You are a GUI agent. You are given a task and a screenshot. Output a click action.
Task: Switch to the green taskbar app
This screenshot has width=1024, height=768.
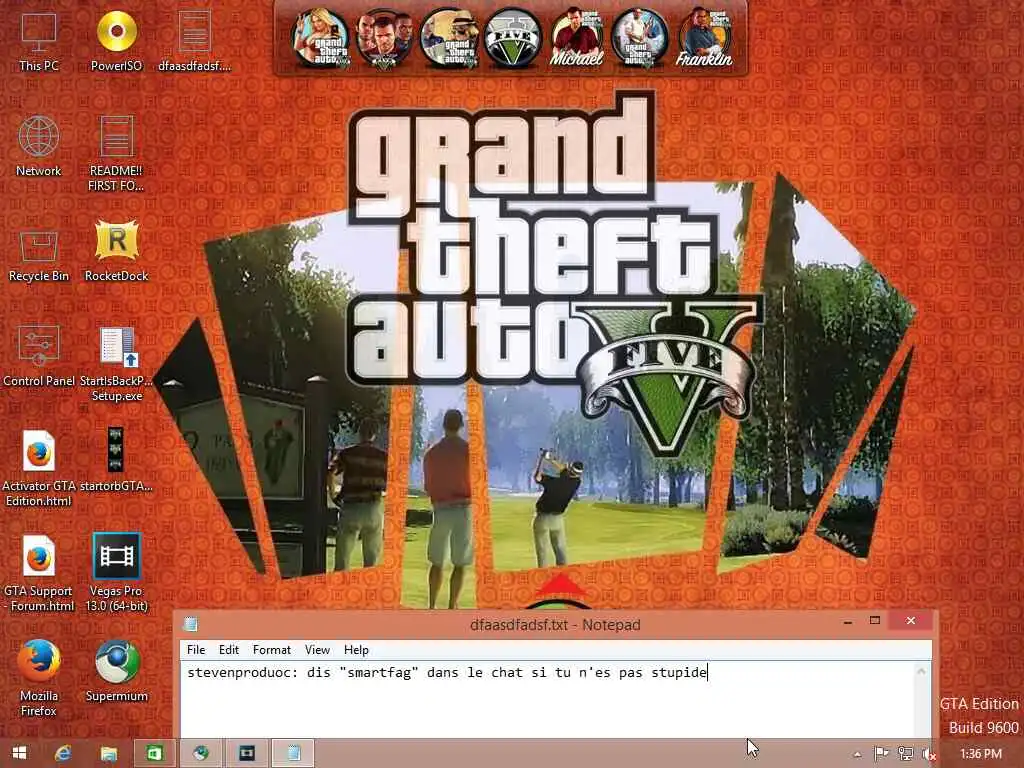(154, 753)
